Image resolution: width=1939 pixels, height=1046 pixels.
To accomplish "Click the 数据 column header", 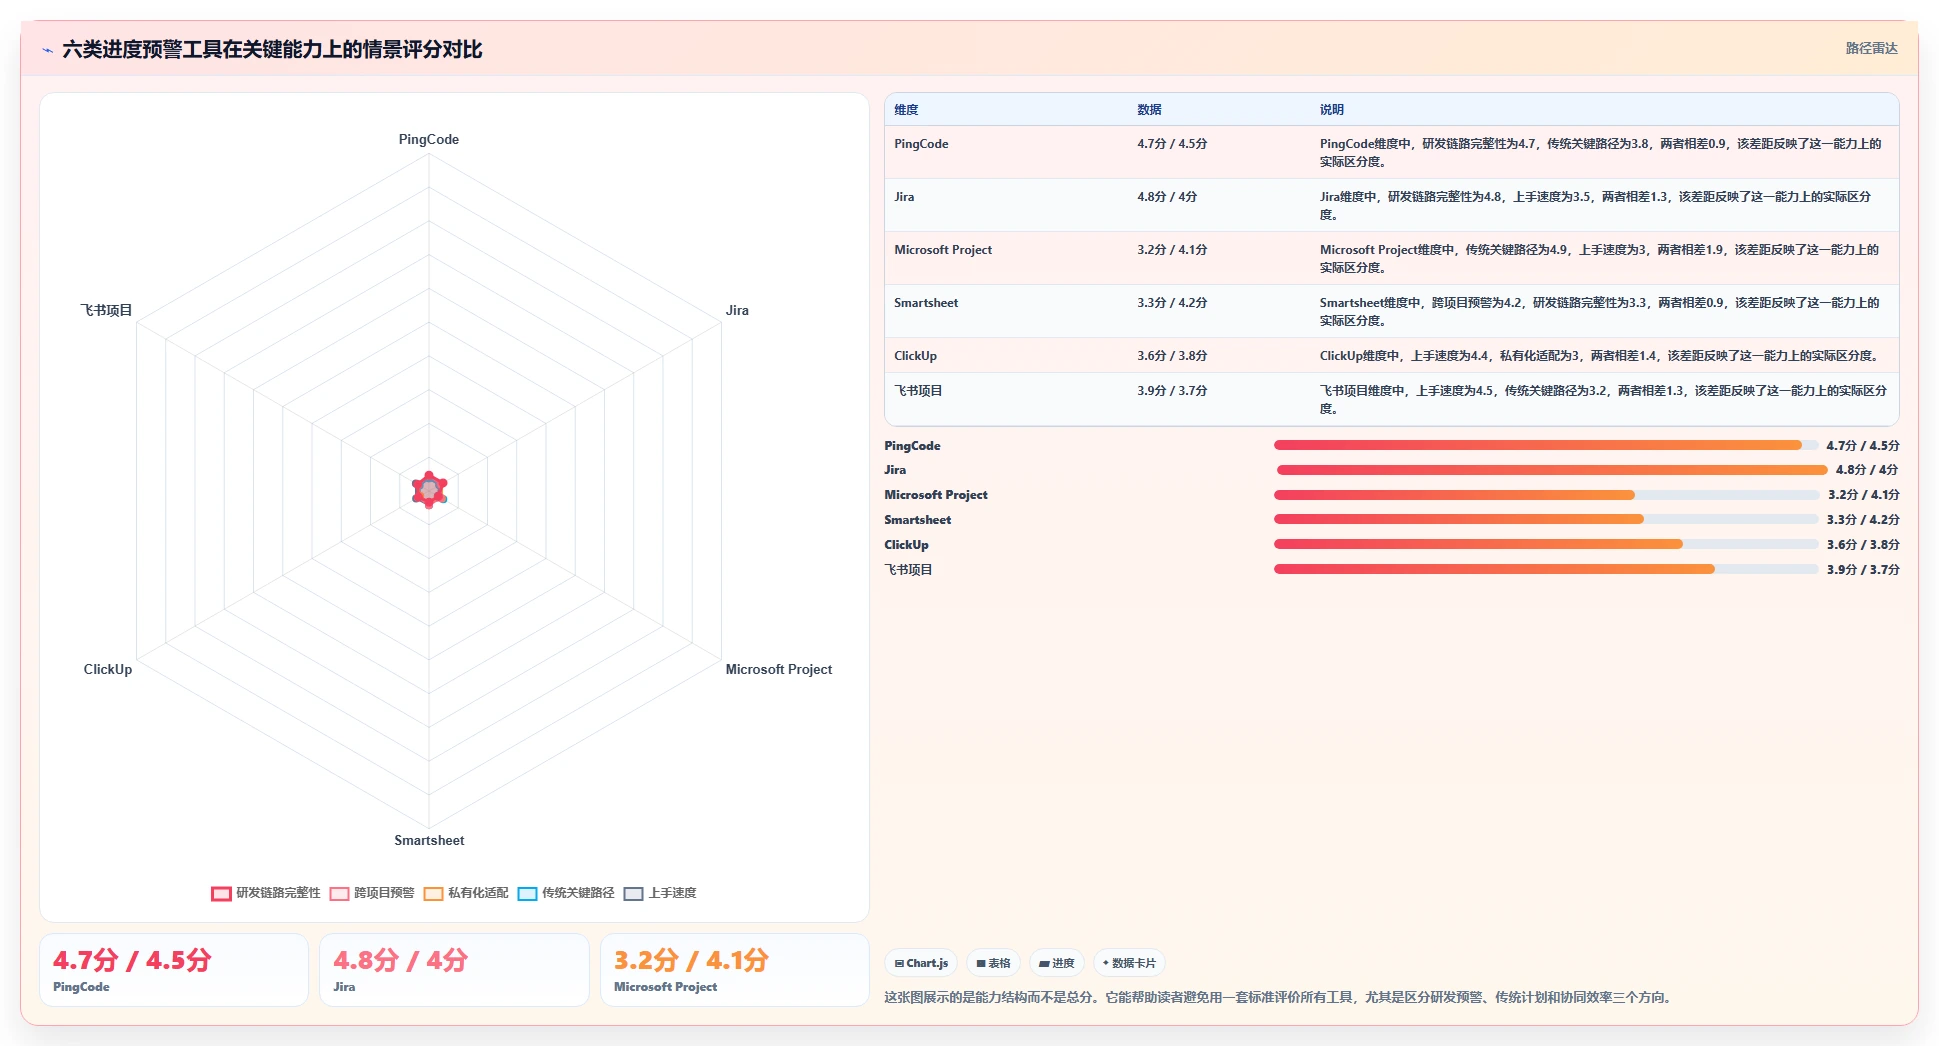I will click(1149, 110).
